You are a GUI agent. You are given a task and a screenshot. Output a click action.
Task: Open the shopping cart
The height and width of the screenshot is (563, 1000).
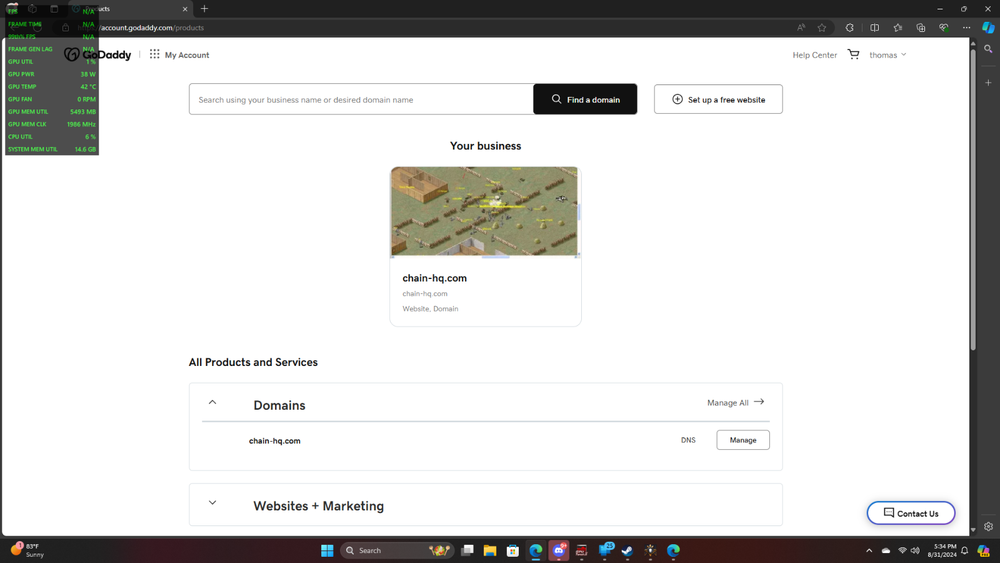[853, 55]
